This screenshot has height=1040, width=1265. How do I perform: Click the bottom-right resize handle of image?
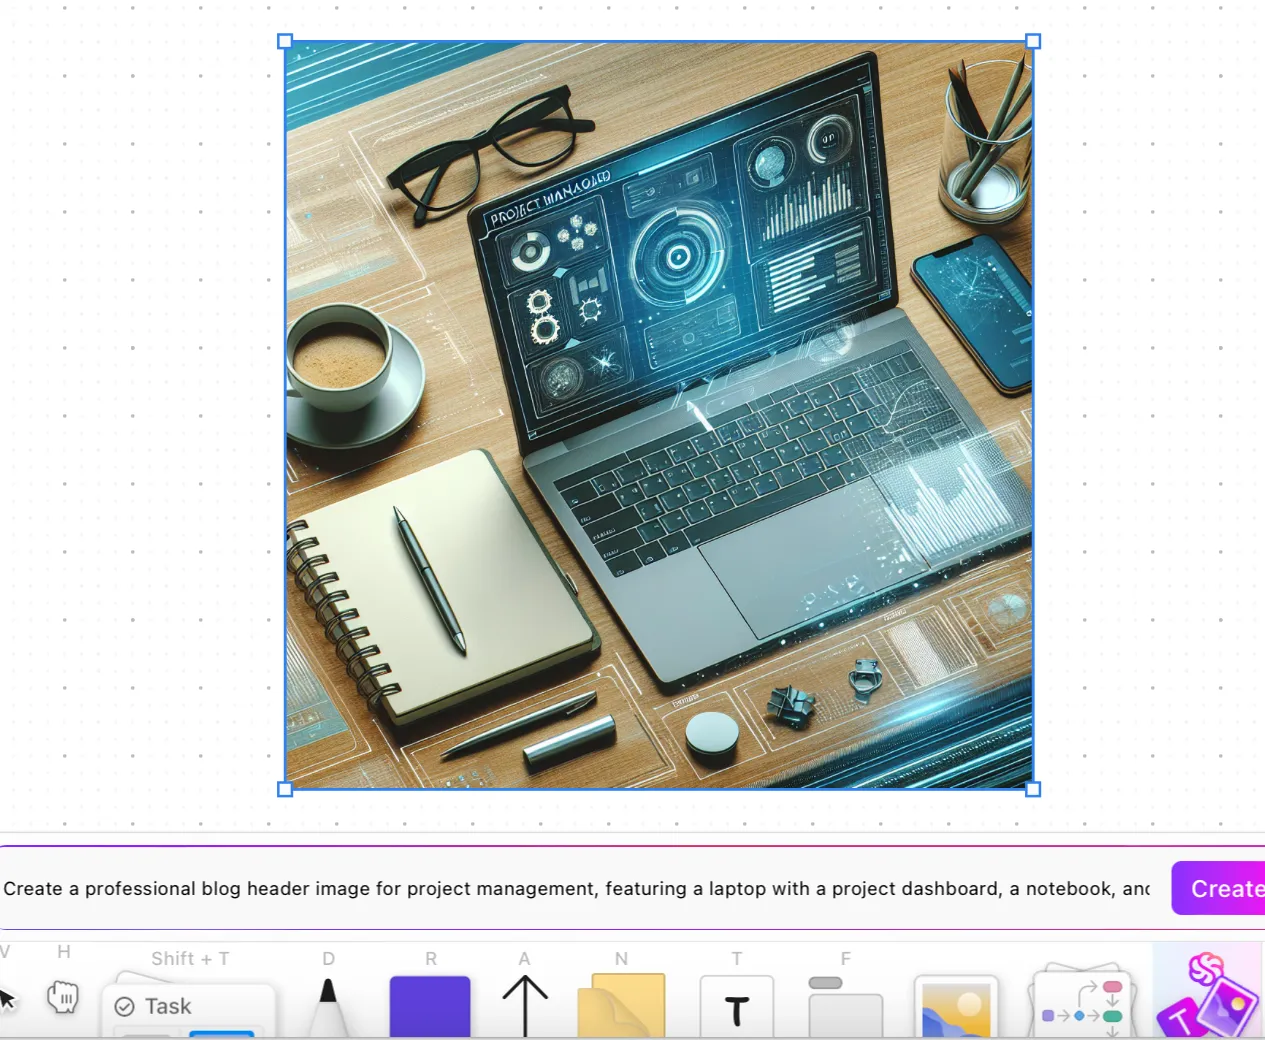point(1033,789)
